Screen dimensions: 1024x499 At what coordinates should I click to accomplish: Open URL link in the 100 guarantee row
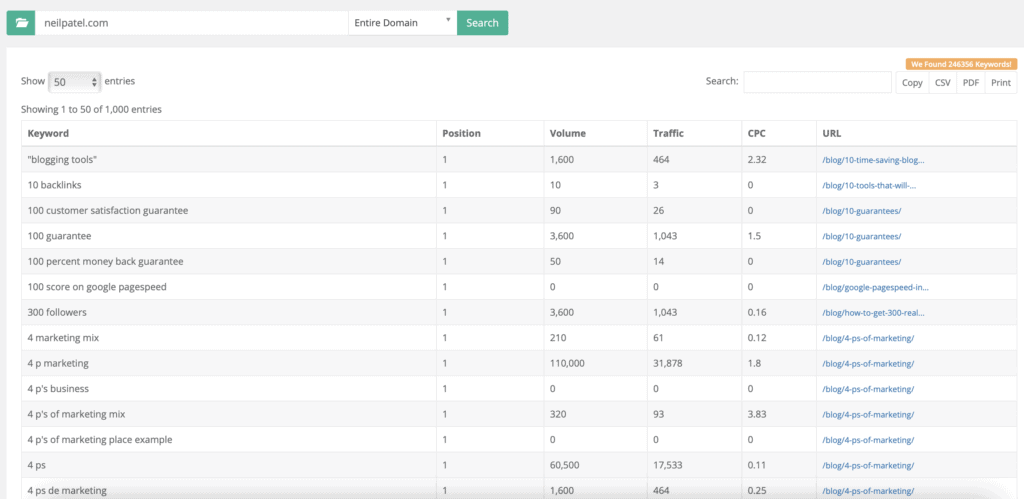tap(861, 236)
